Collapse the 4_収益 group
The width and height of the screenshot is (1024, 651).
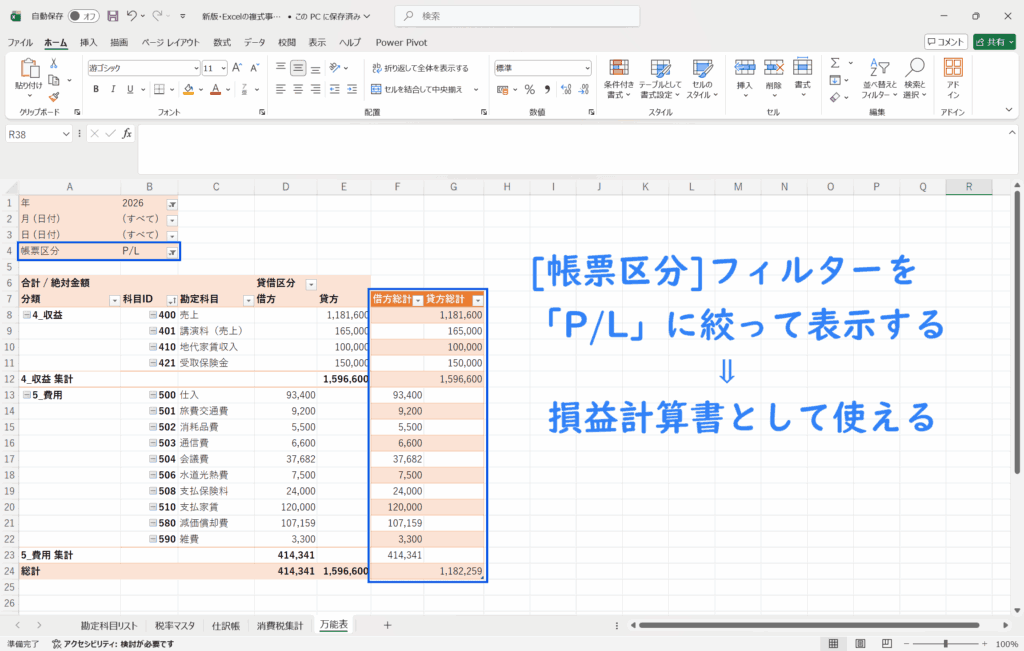[x=26, y=315]
